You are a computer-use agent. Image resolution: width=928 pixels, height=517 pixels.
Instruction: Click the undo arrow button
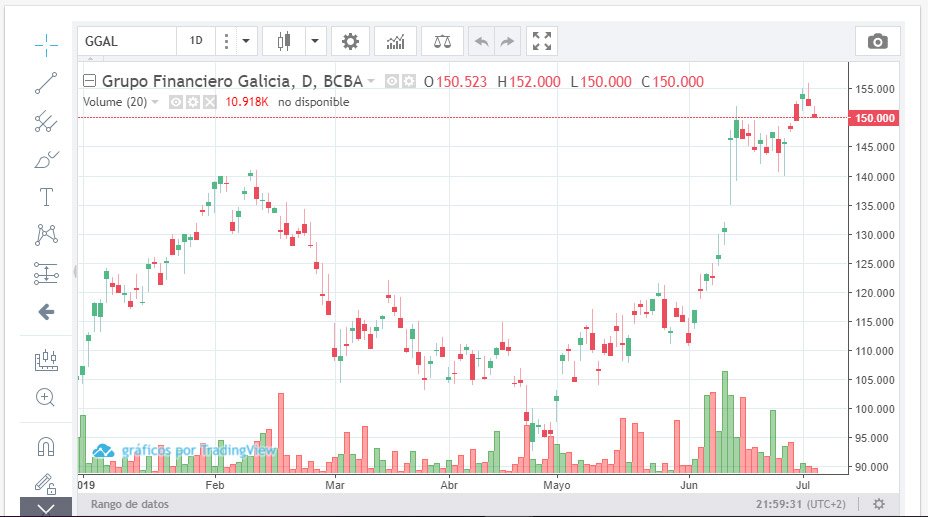481,41
